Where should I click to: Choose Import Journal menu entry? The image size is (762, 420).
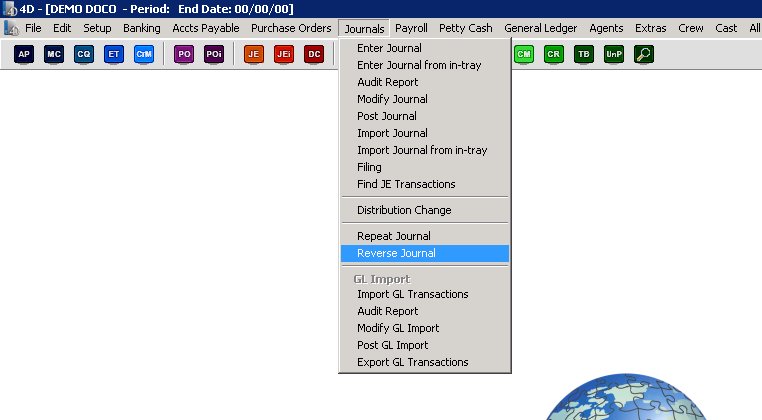click(x=425, y=133)
